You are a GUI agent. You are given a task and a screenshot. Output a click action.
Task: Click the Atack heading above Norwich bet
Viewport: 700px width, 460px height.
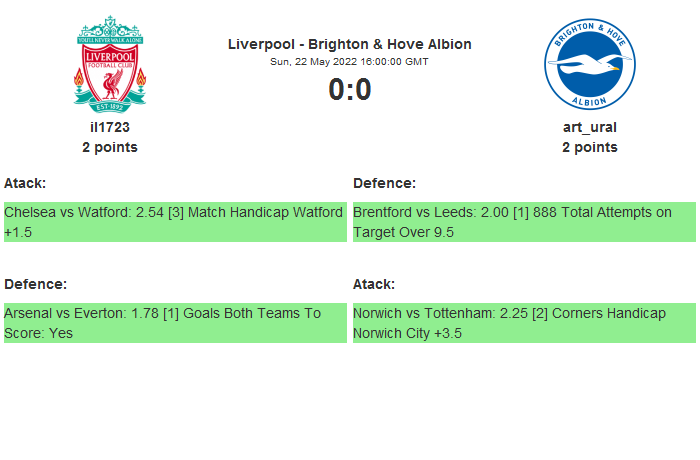(x=374, y=284)
